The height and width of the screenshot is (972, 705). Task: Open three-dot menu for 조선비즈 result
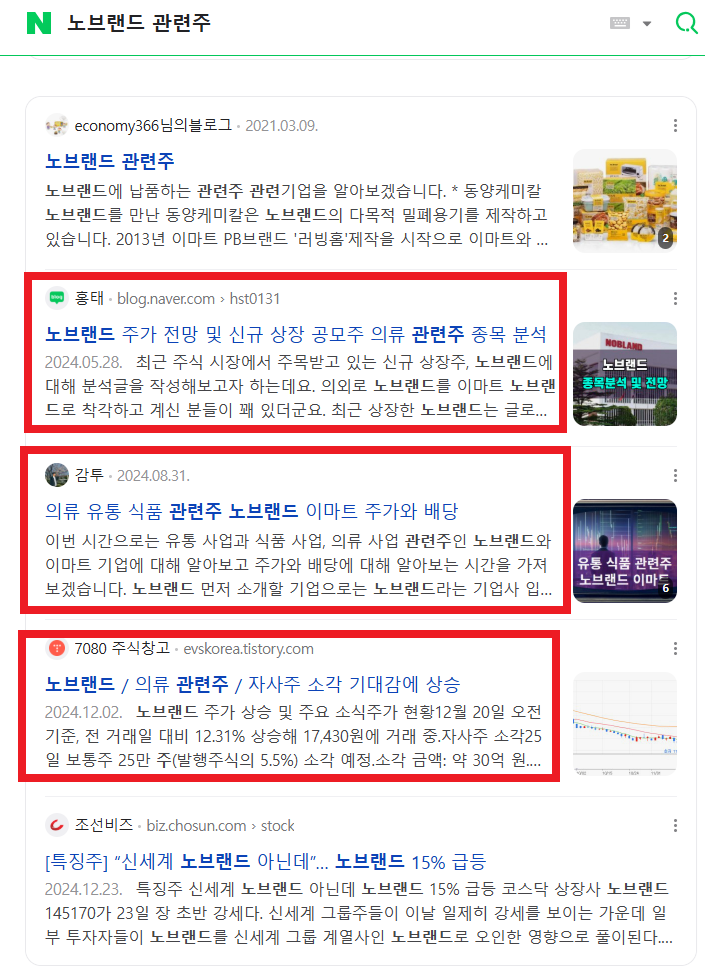point(675,825)
